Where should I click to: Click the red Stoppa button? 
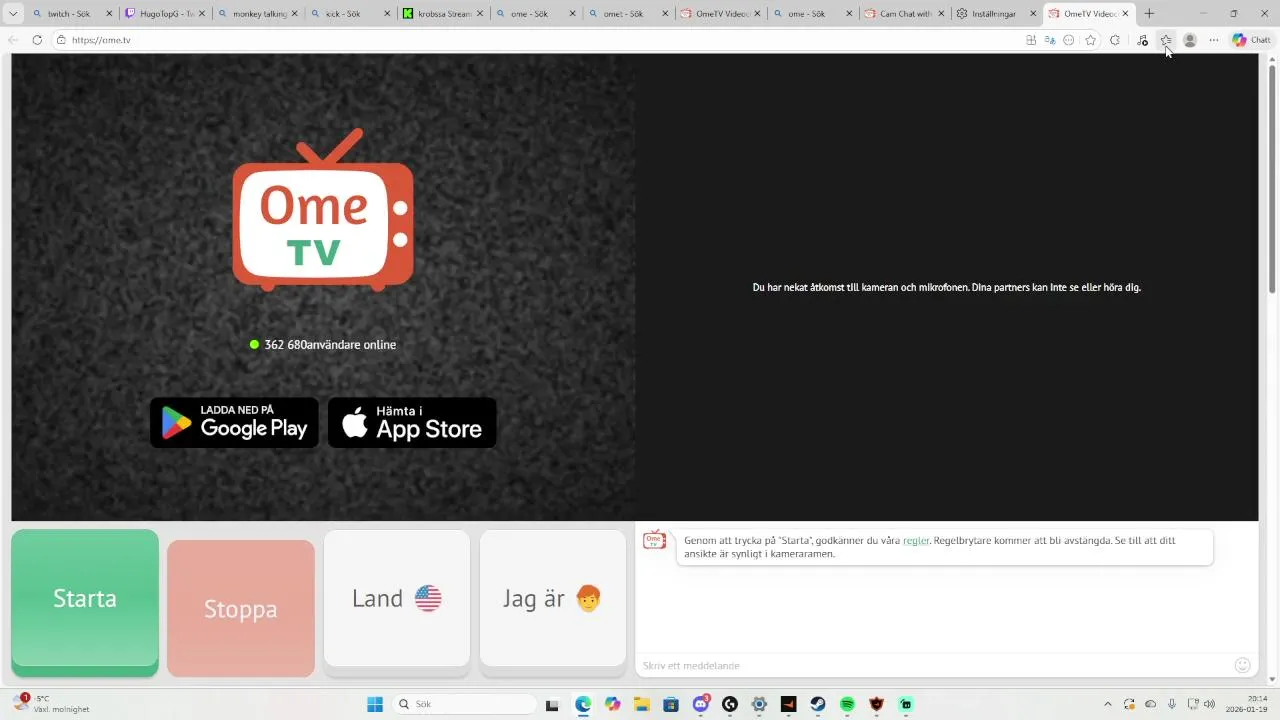click(241, 607)
